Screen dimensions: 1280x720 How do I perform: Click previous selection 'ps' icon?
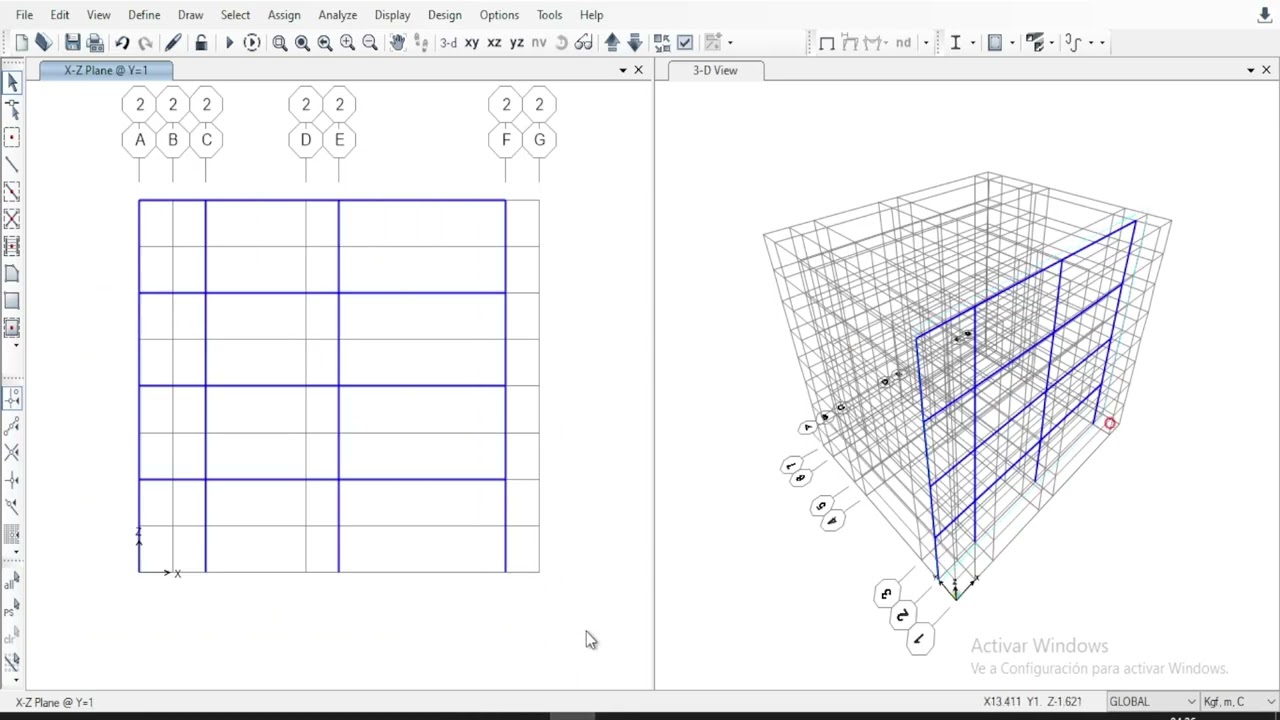[12, 609]
